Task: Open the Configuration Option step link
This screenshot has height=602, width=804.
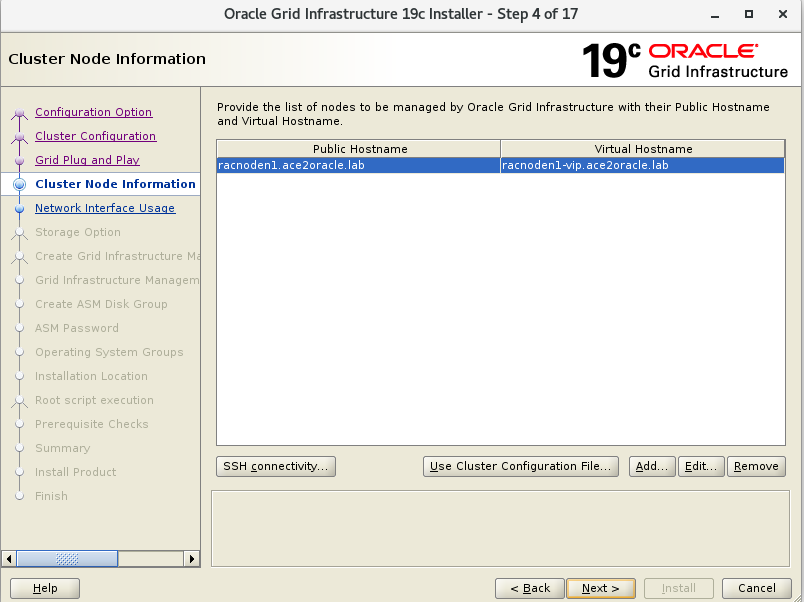Action: pyautogui.click(x=93, y=112)
